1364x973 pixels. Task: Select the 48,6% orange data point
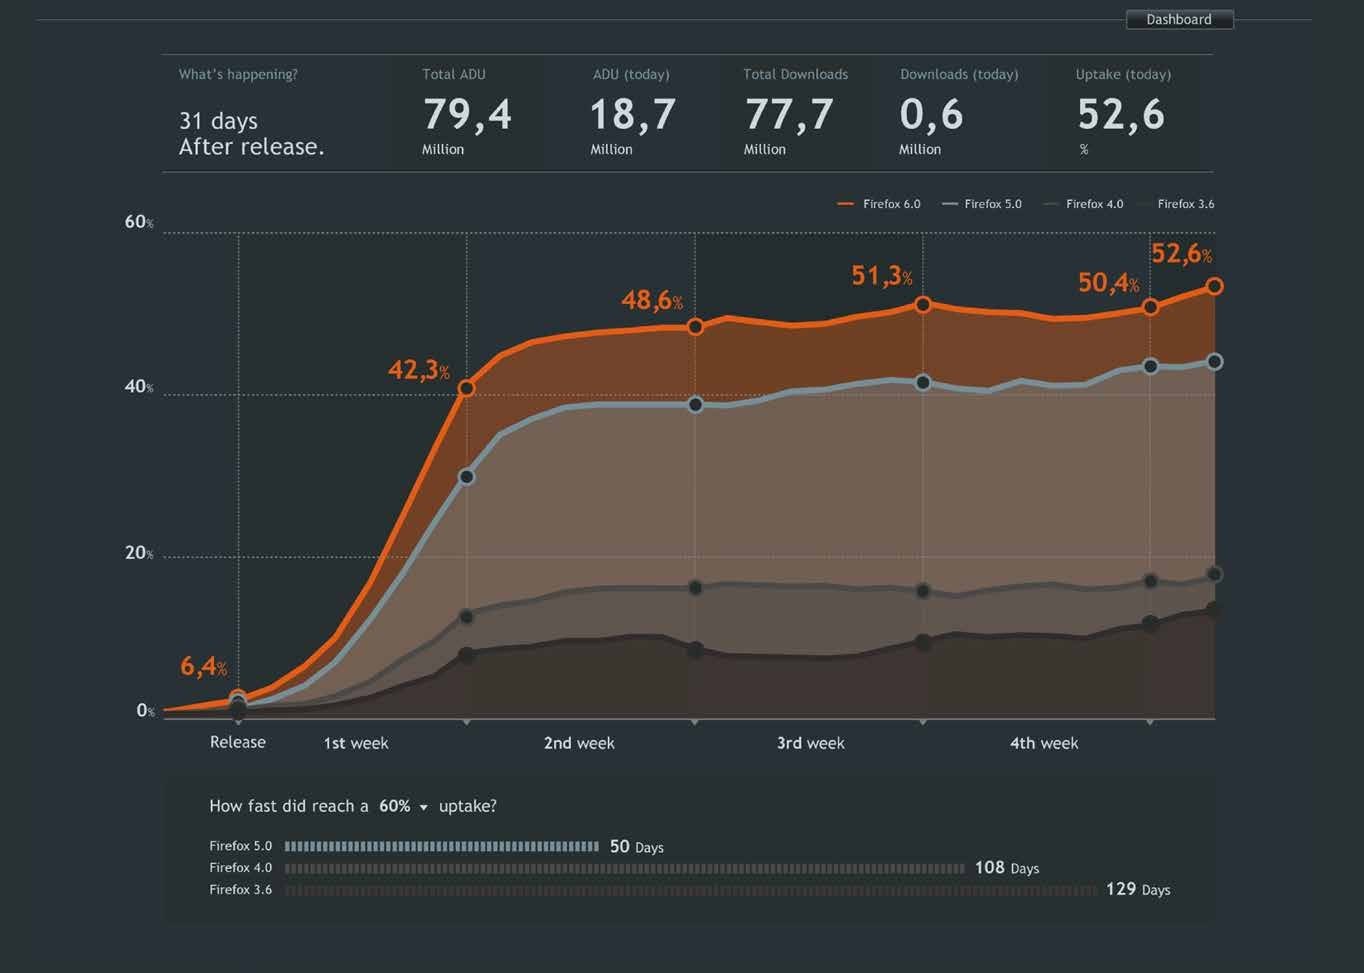pos(695,326)
